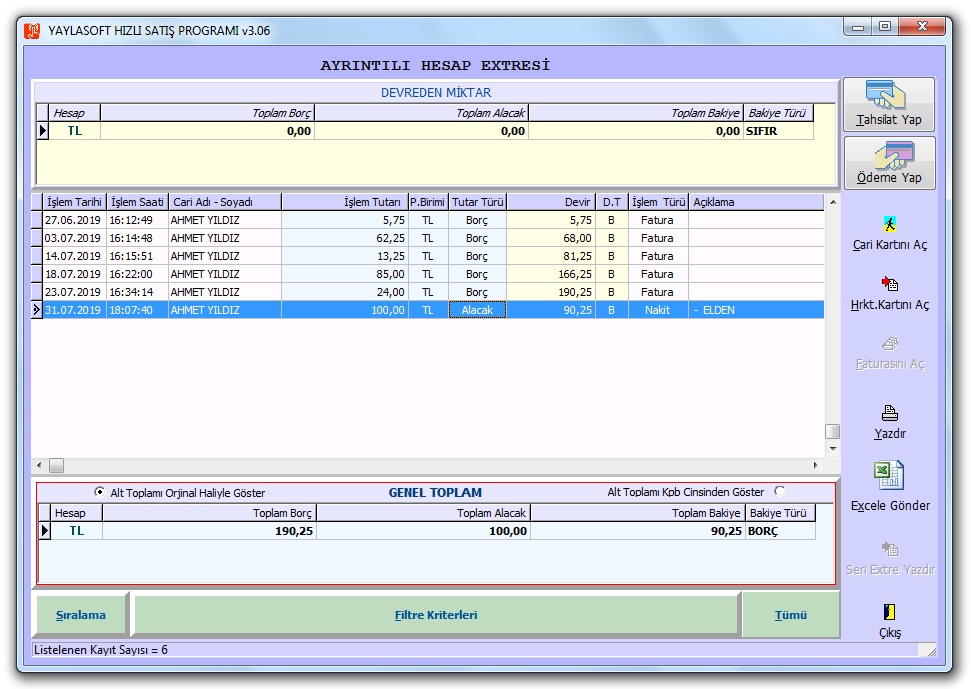Click the İşlem Türü column header

click(658, 202)
